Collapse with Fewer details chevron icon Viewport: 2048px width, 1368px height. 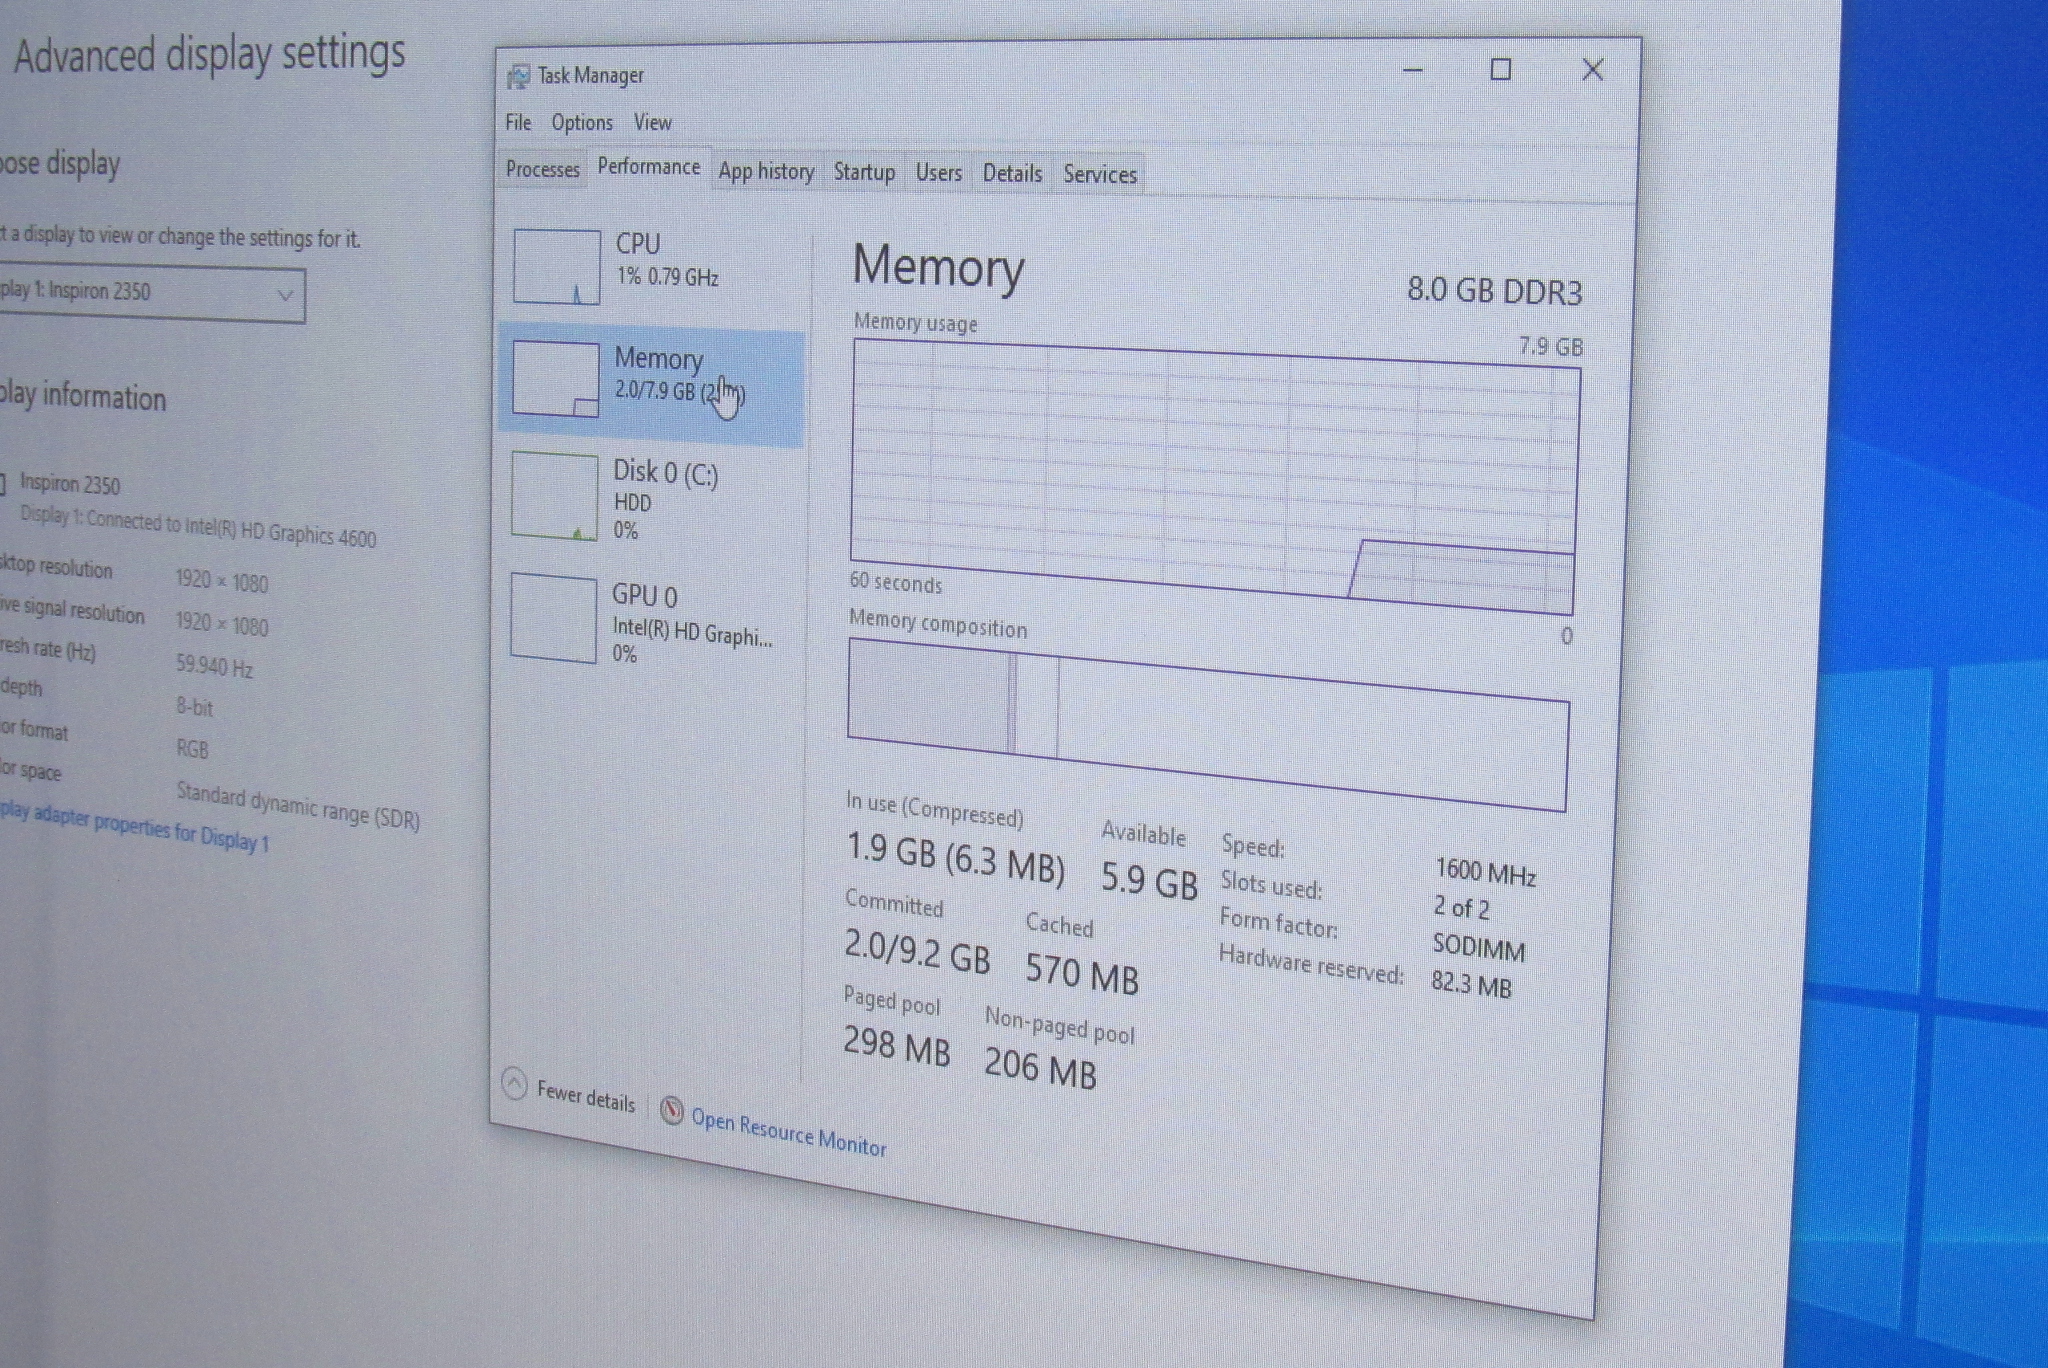514,1084
